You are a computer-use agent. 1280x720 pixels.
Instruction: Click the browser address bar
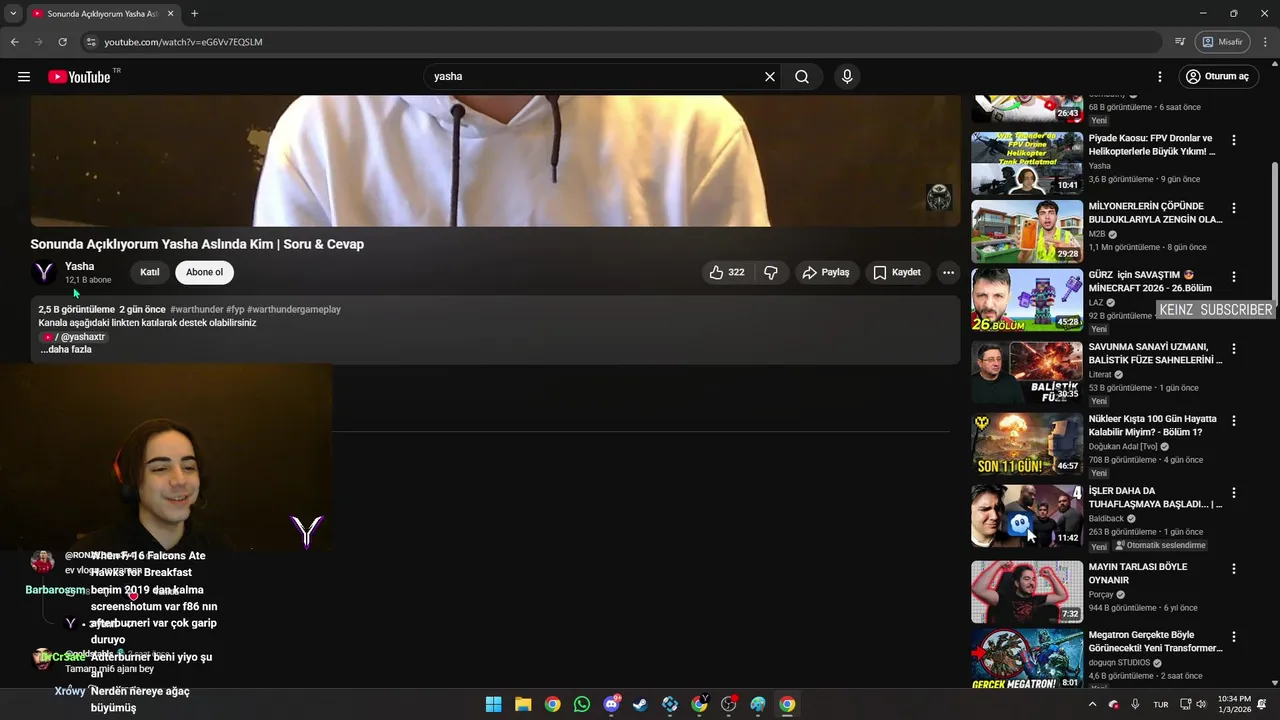click(x=620, y=42)
